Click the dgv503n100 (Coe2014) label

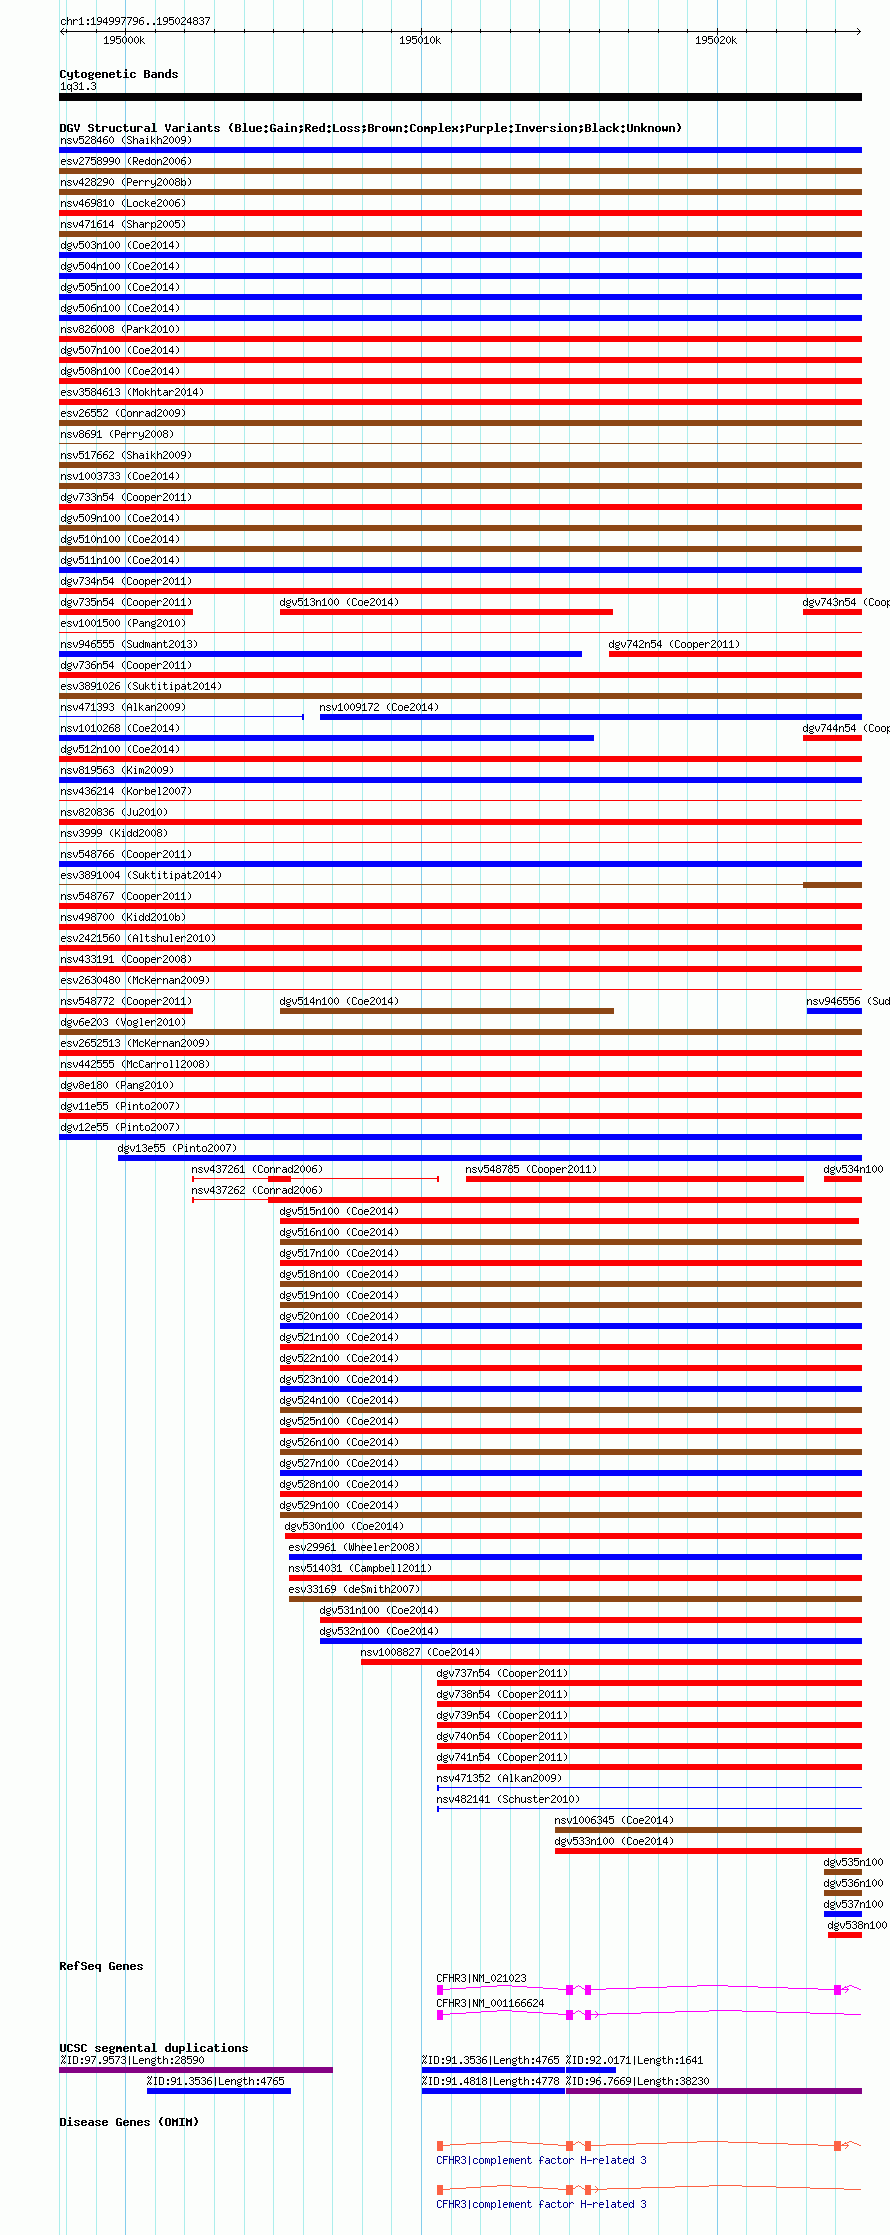pos(119,245)
